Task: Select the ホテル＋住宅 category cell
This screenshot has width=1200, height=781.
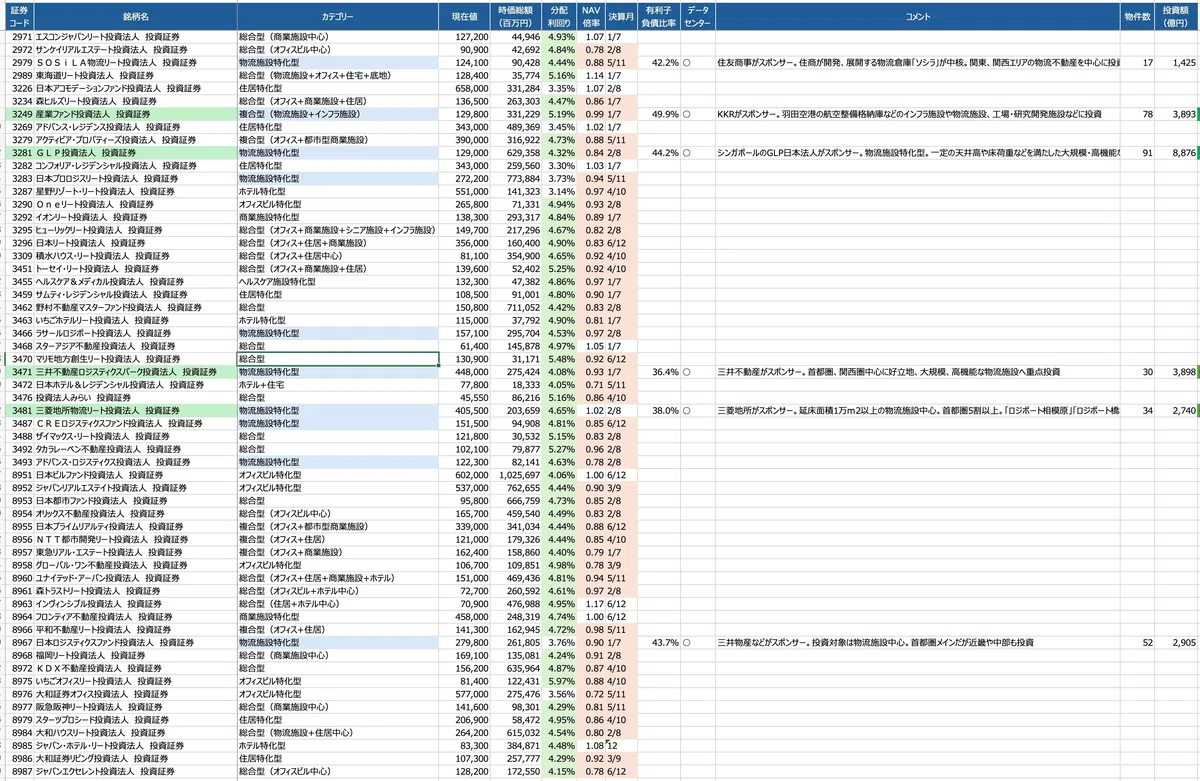Action: [x=339, y=385]
